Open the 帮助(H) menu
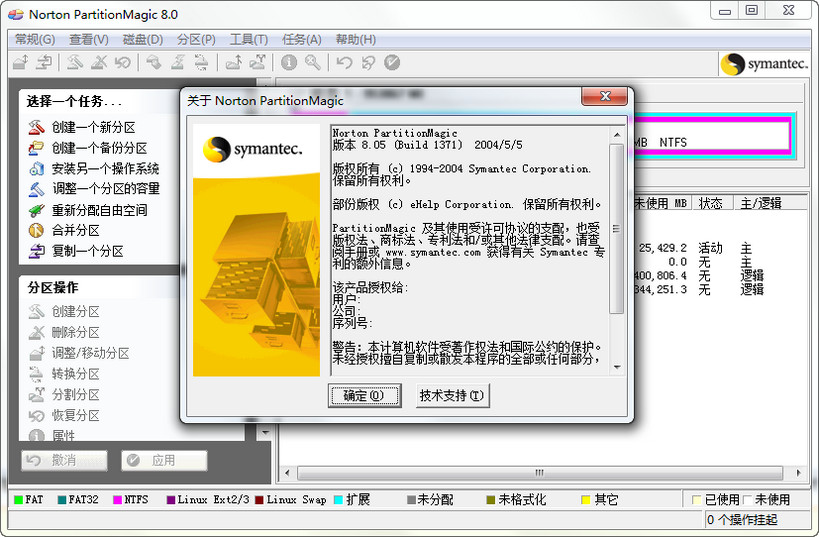The width and height of the screenshot is (819, 537). [x=355, y=39]
